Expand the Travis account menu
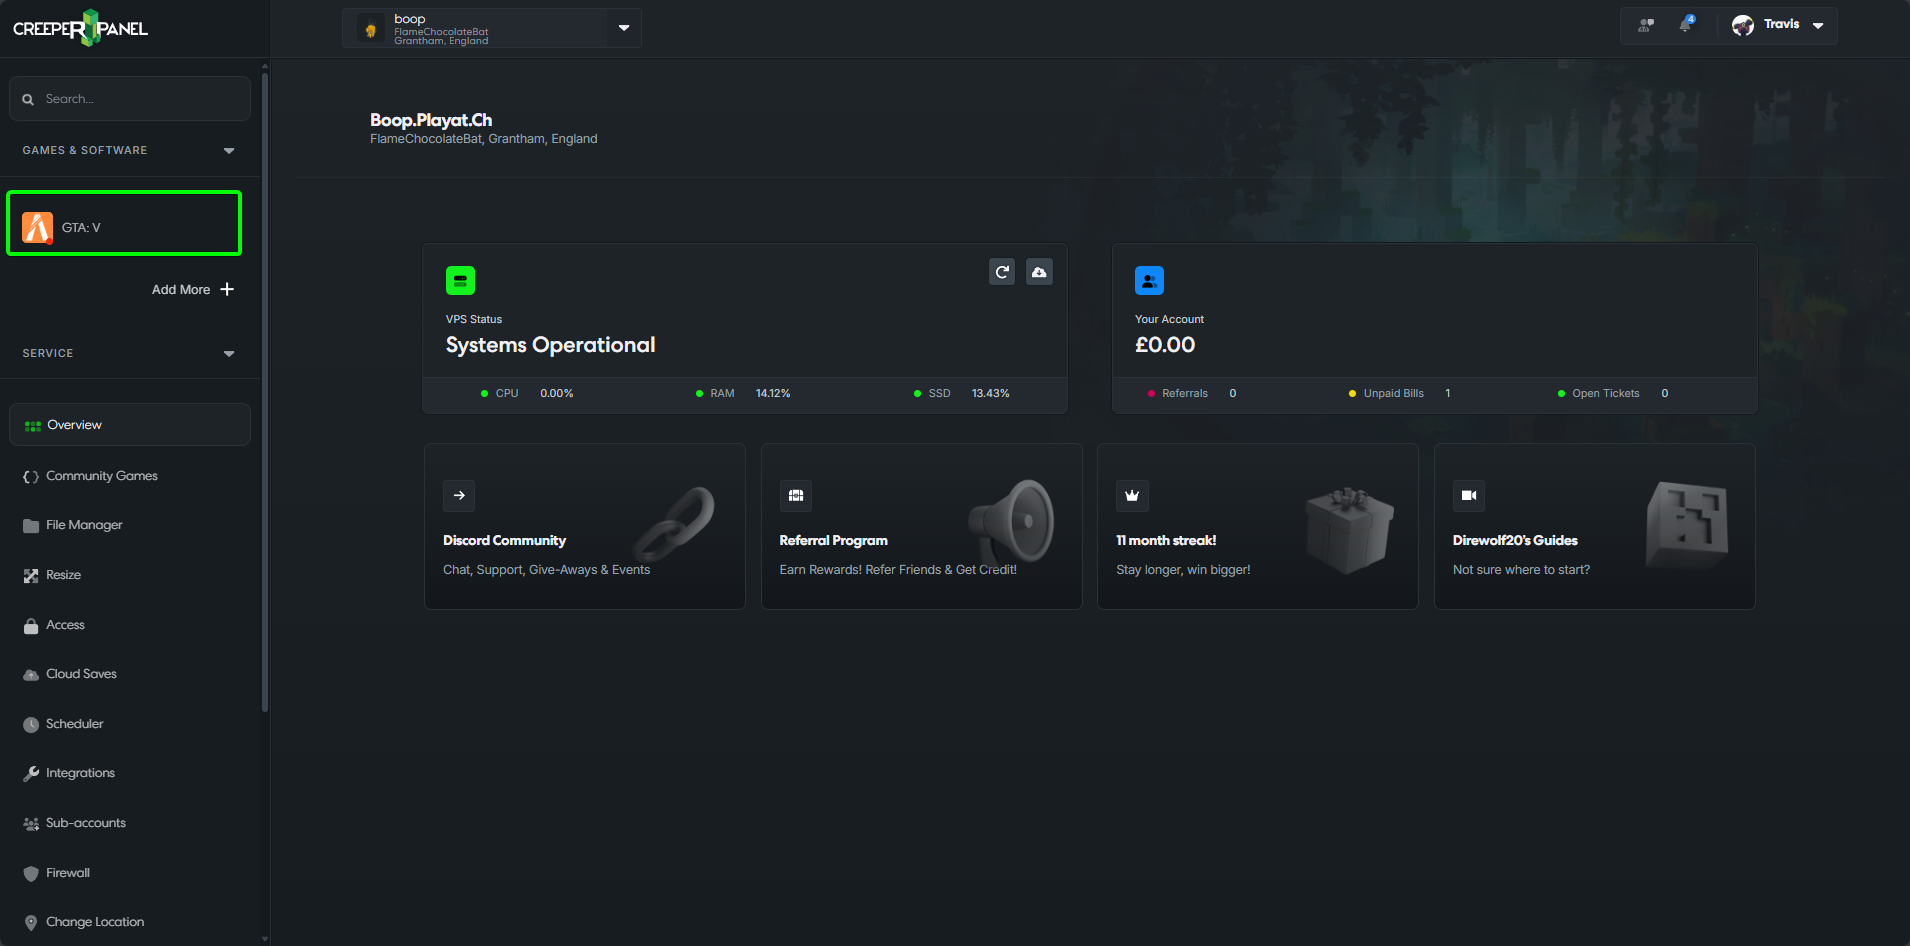 tap(1818, 25)
